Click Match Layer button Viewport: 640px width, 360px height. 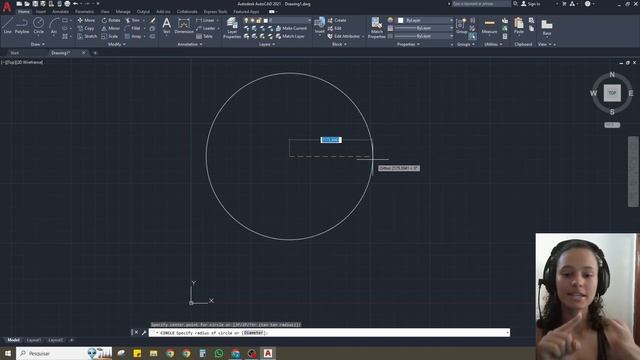pos(290,36)
